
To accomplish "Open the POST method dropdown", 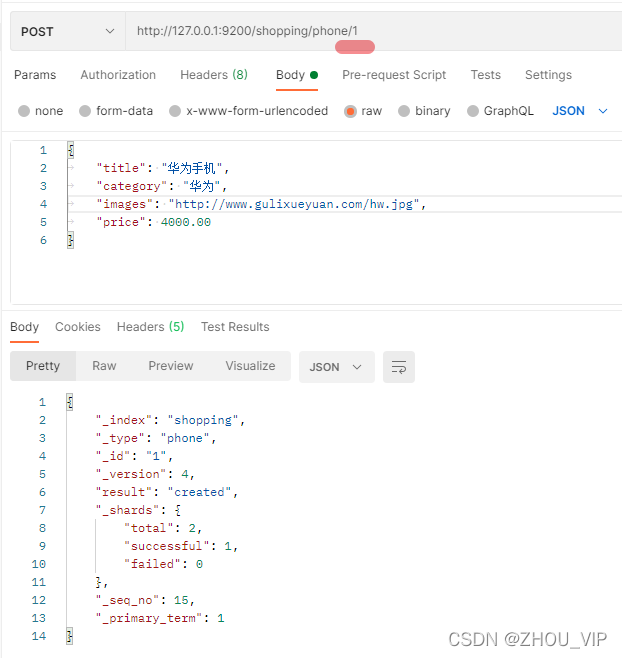I will [68, 31].
